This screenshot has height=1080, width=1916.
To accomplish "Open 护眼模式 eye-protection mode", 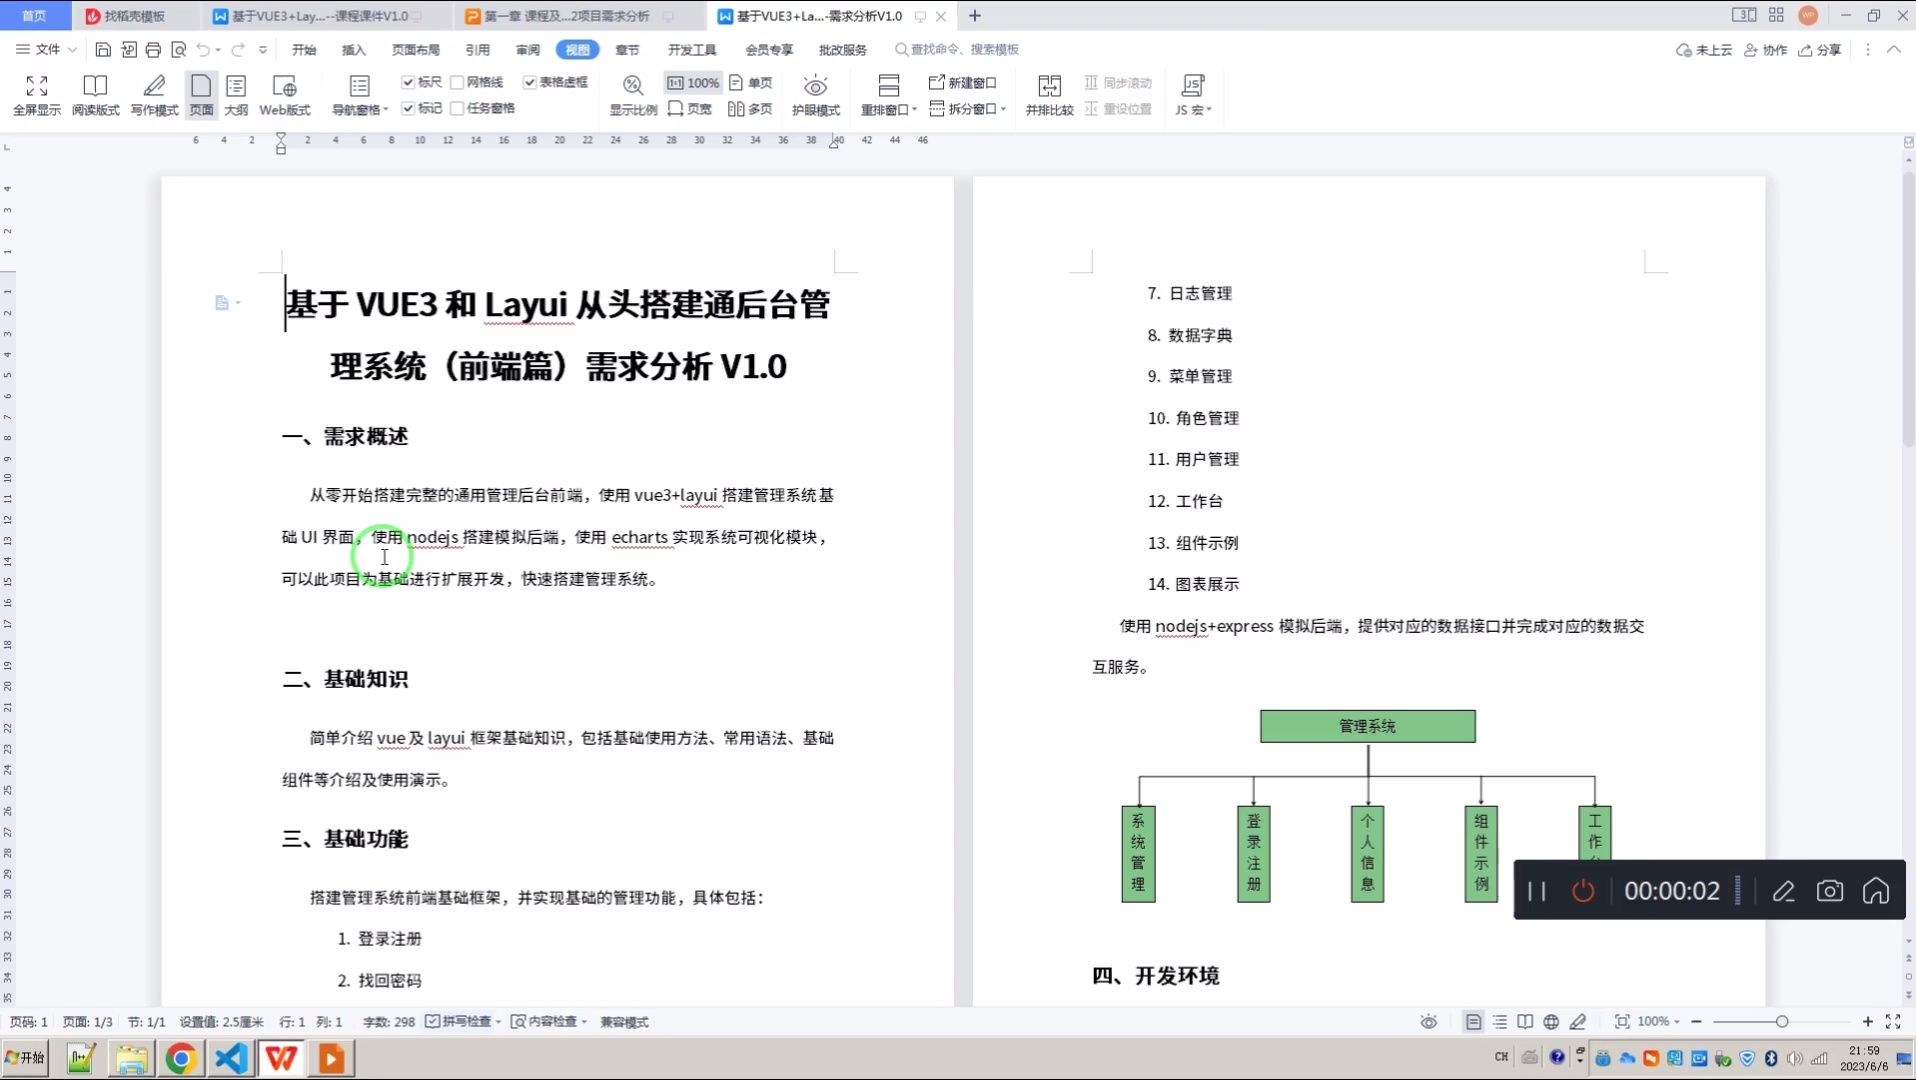I will tap(815, 95).
